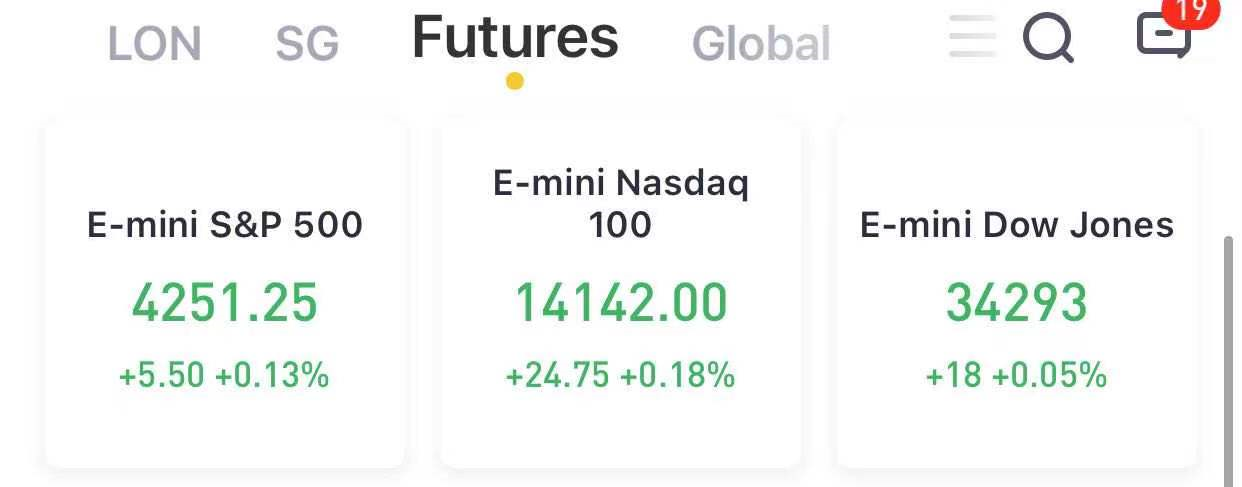The image size is (1242, 487).
Task: Click the yellow dot under Futures
Action: [x=514, y=81]
